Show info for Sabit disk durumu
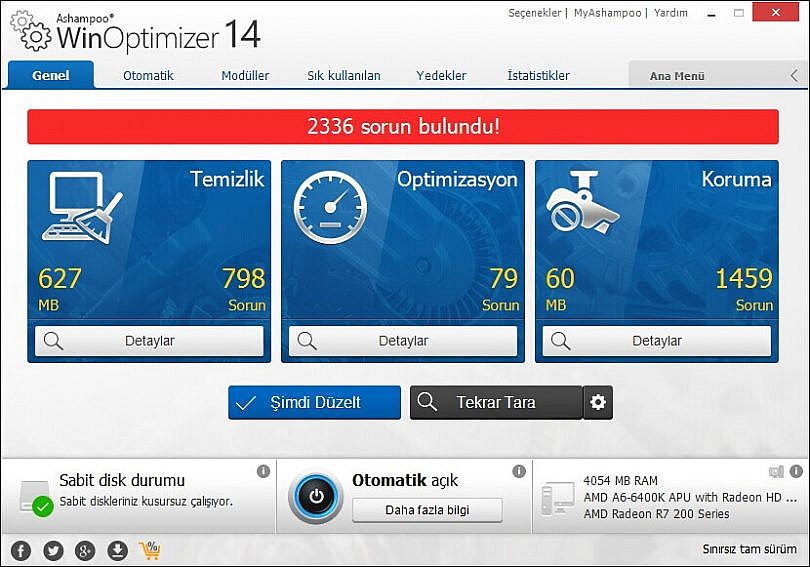Viewport: 810px width, 567px height. click(263, 471)
